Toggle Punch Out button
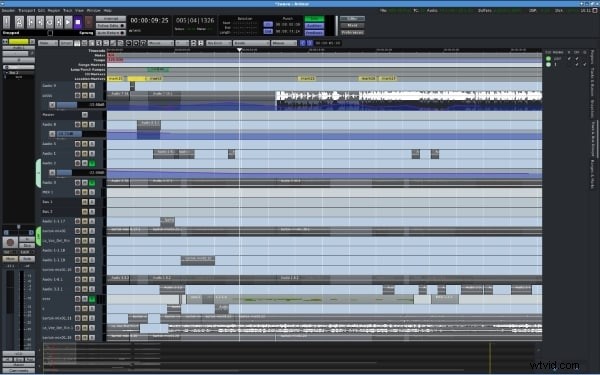 pyautogui.click(x=268, y=31)
